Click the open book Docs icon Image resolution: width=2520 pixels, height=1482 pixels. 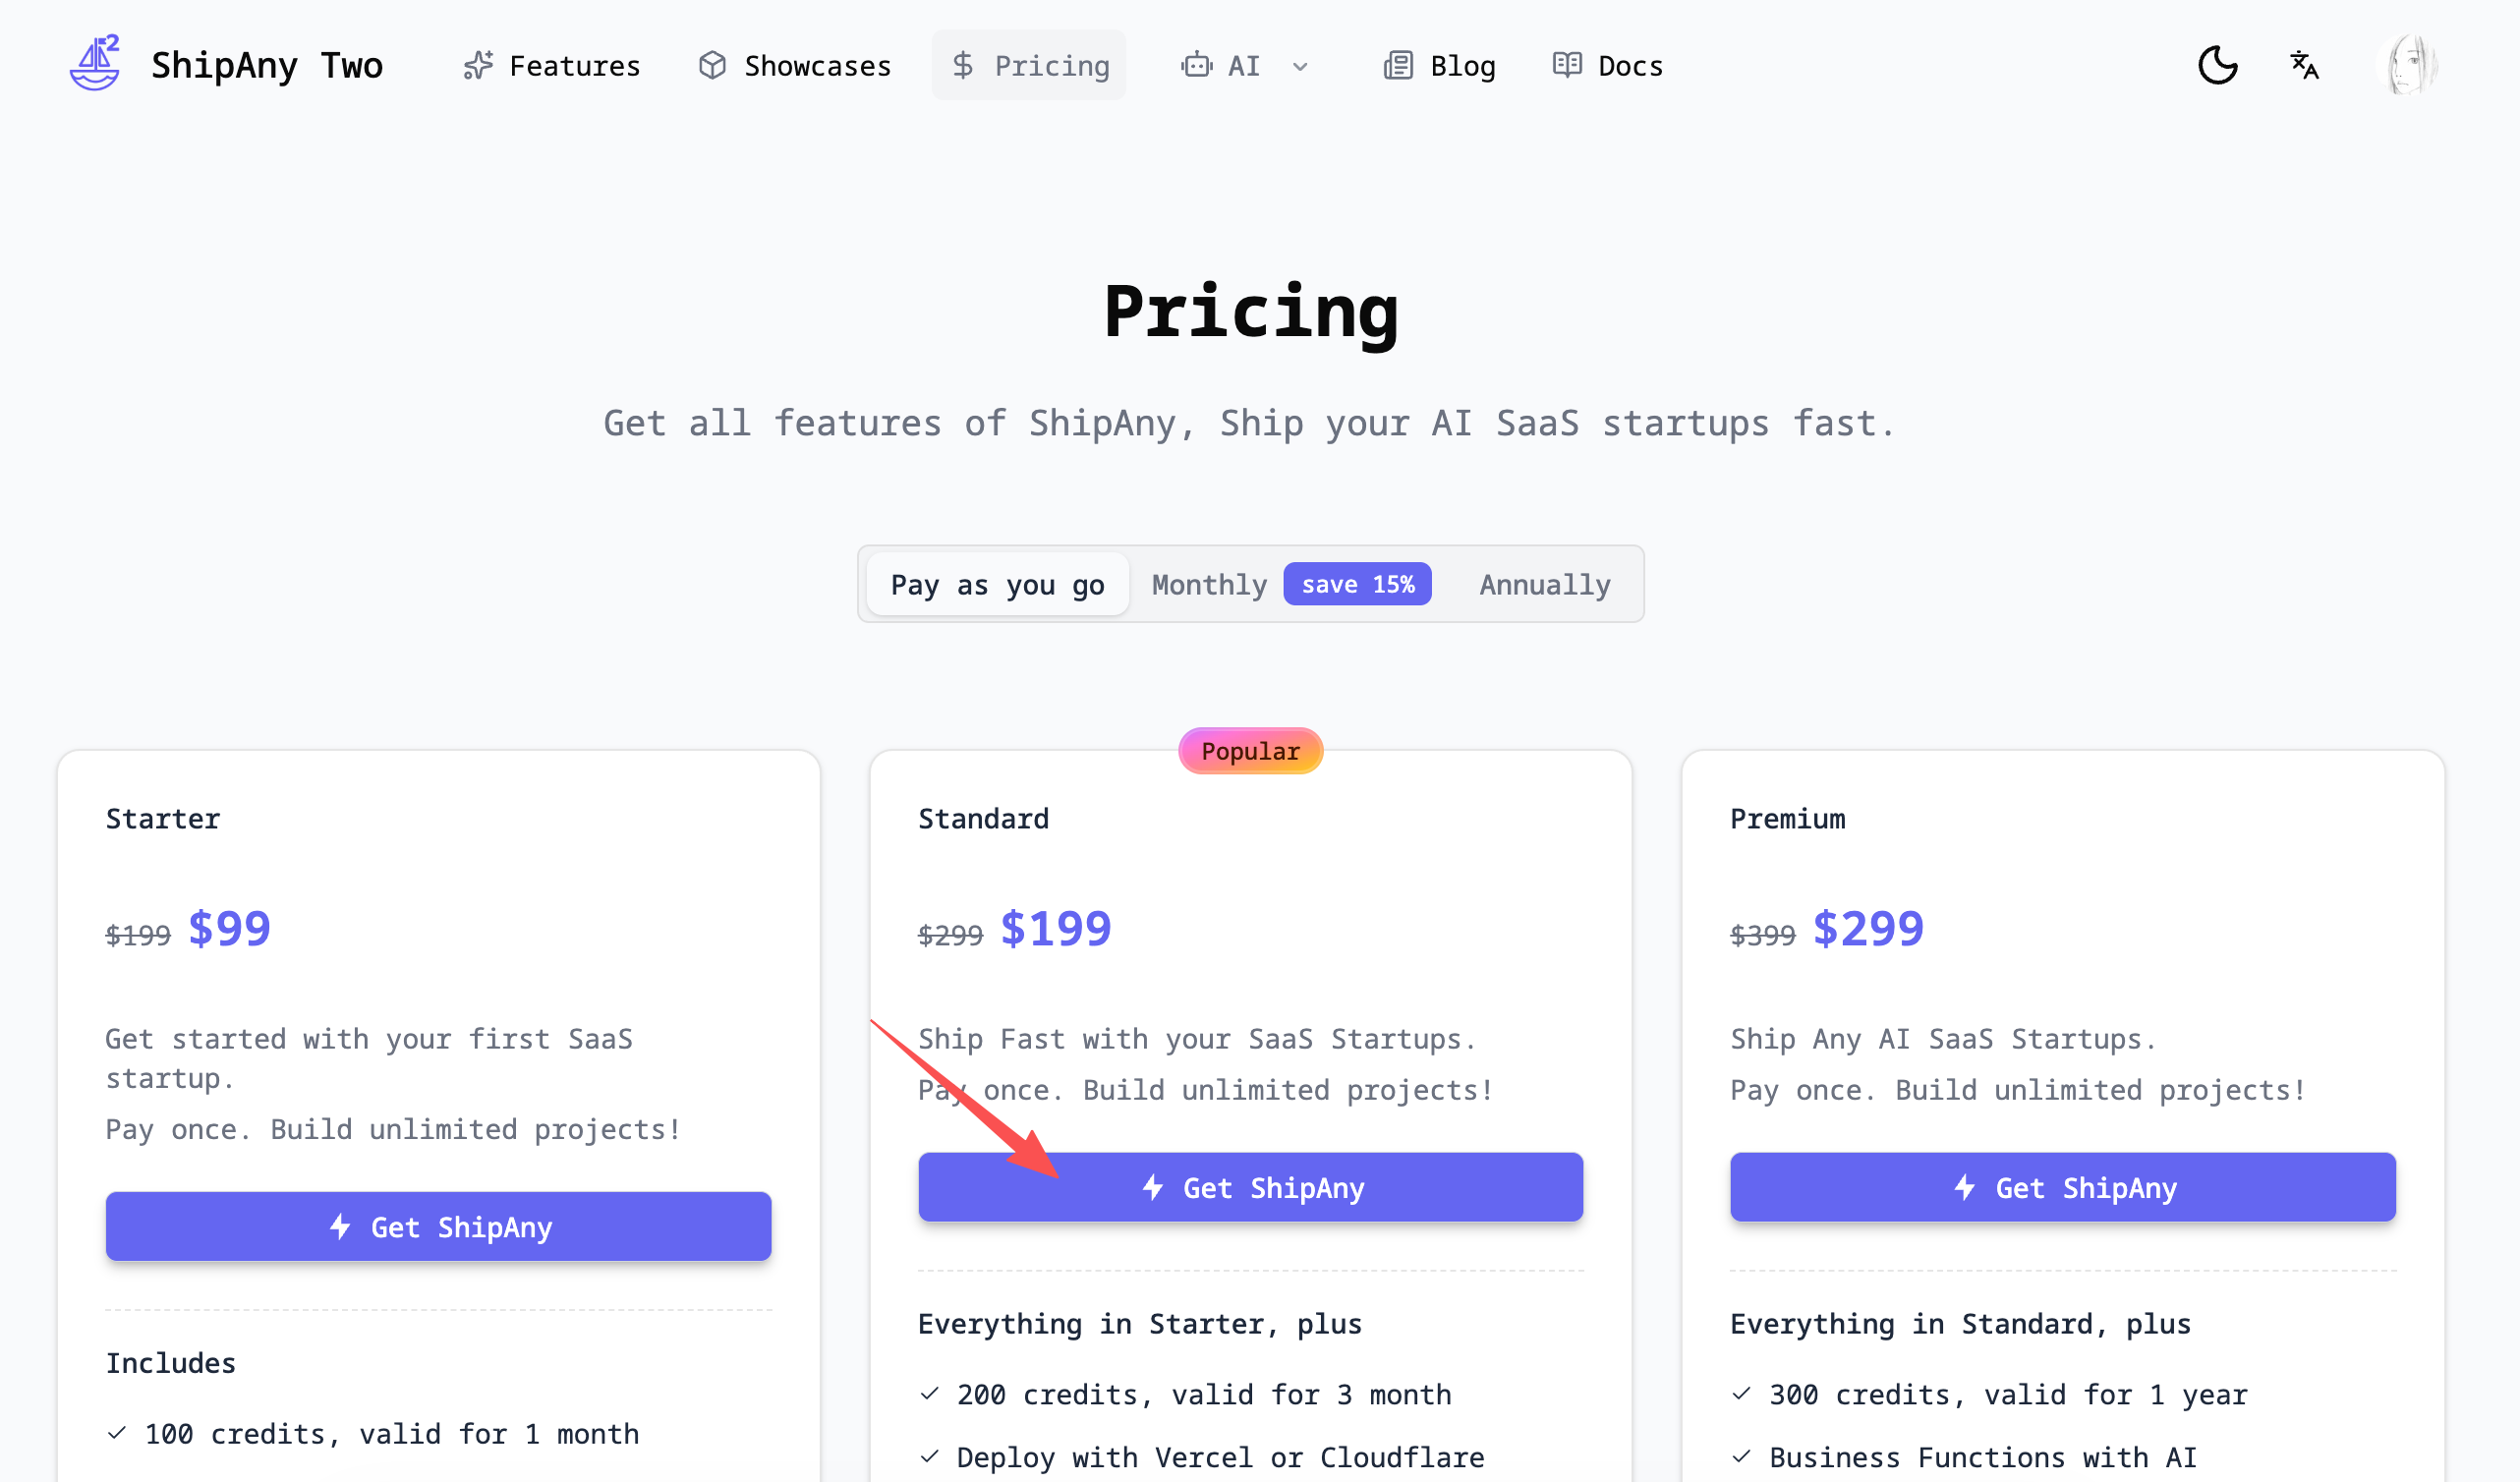(1566, 66)
